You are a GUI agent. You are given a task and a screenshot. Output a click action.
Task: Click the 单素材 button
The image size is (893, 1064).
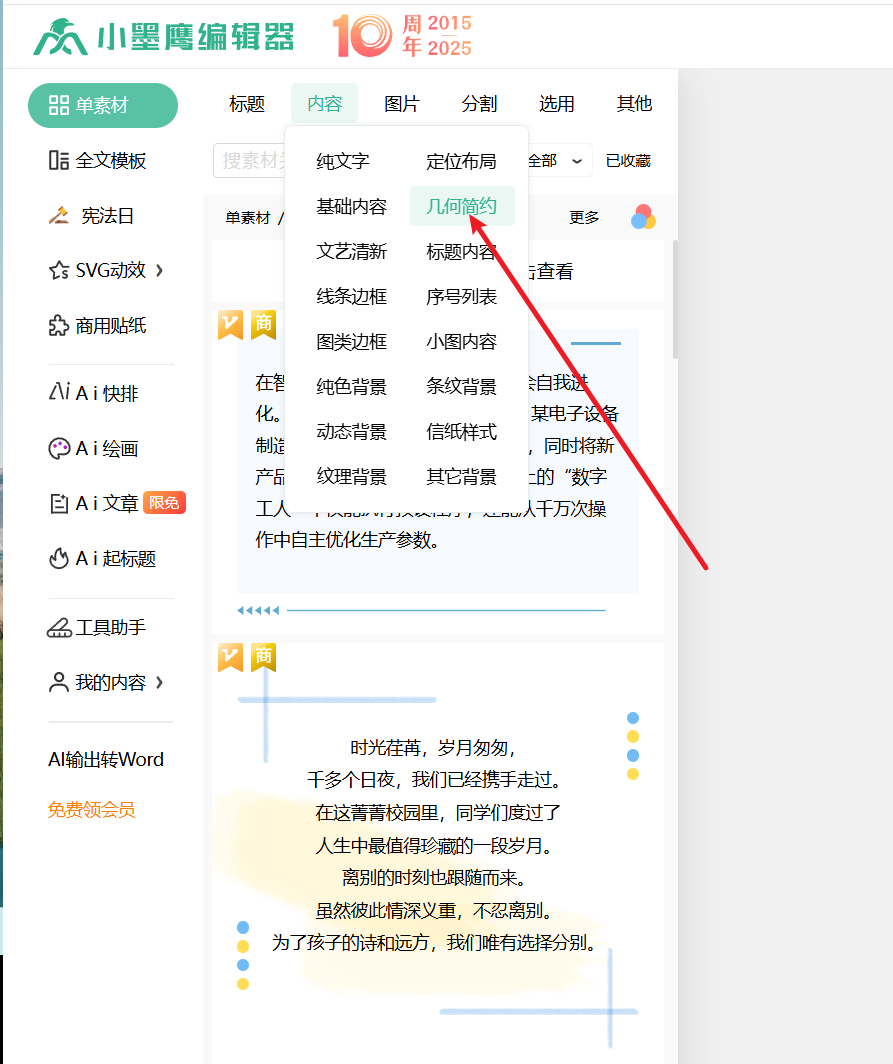[x=102, y=105]
